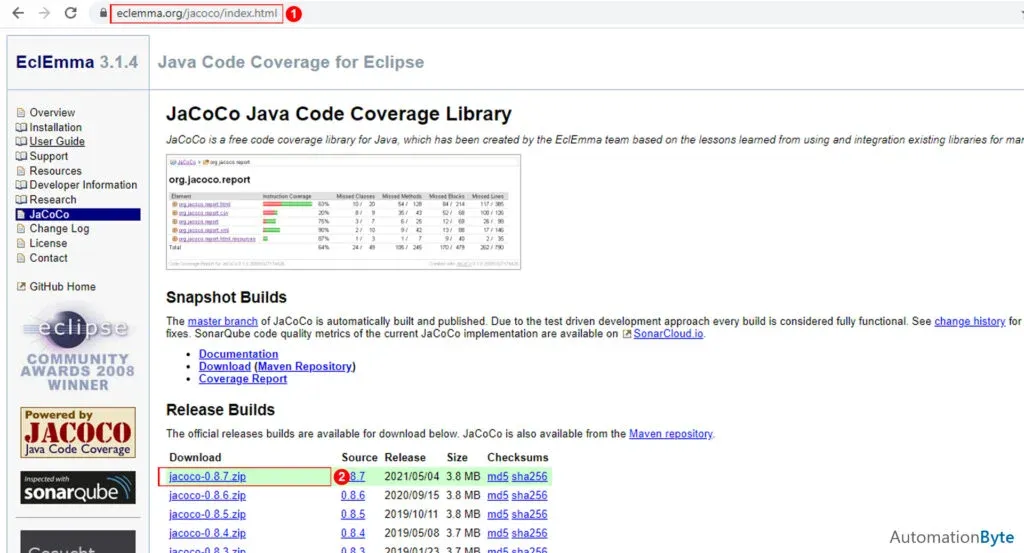Select the JaCoCo sidebar item
The height and width of the screenshot is (553, 1024).
pyautogui.click(x=49, y=214)
